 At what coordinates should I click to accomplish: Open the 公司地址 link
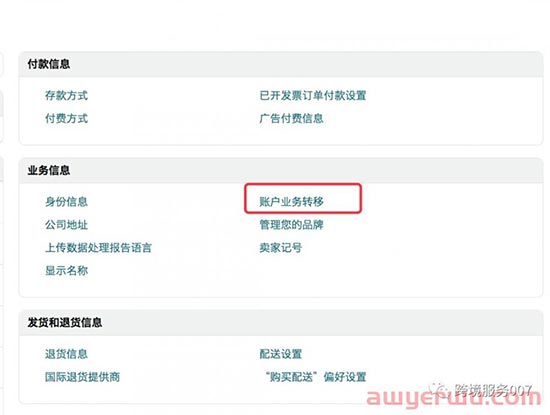point(66,225)
